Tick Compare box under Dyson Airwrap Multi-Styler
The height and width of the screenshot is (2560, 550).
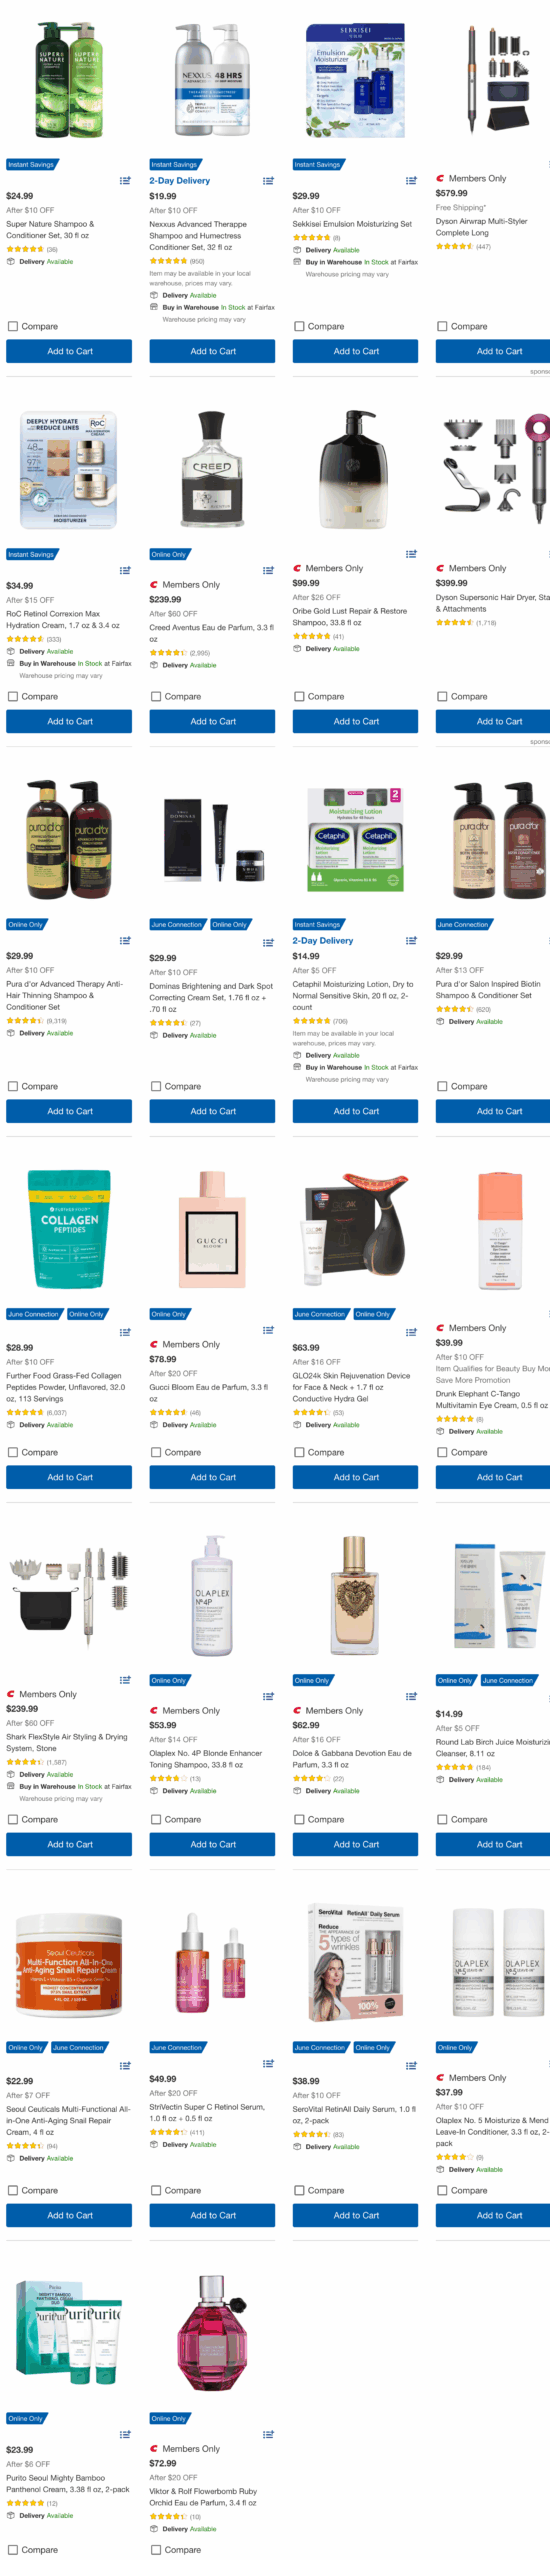[x=442, y=326]
